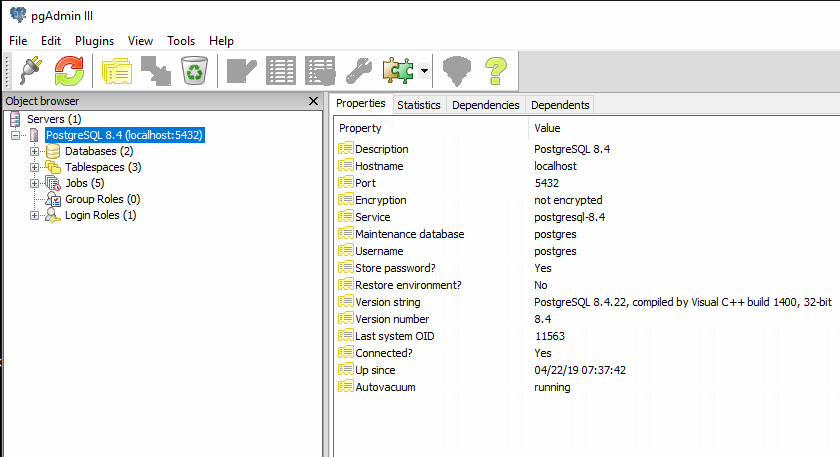The width and height of the screenshot is (840, 457).
Task: Open the plugins dropdown arrow in toolbar
Action: 425,72
